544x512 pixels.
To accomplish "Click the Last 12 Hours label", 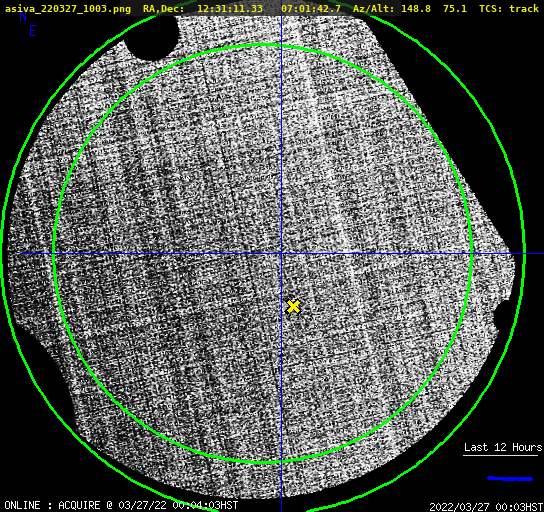I will [x=503, y=447].
